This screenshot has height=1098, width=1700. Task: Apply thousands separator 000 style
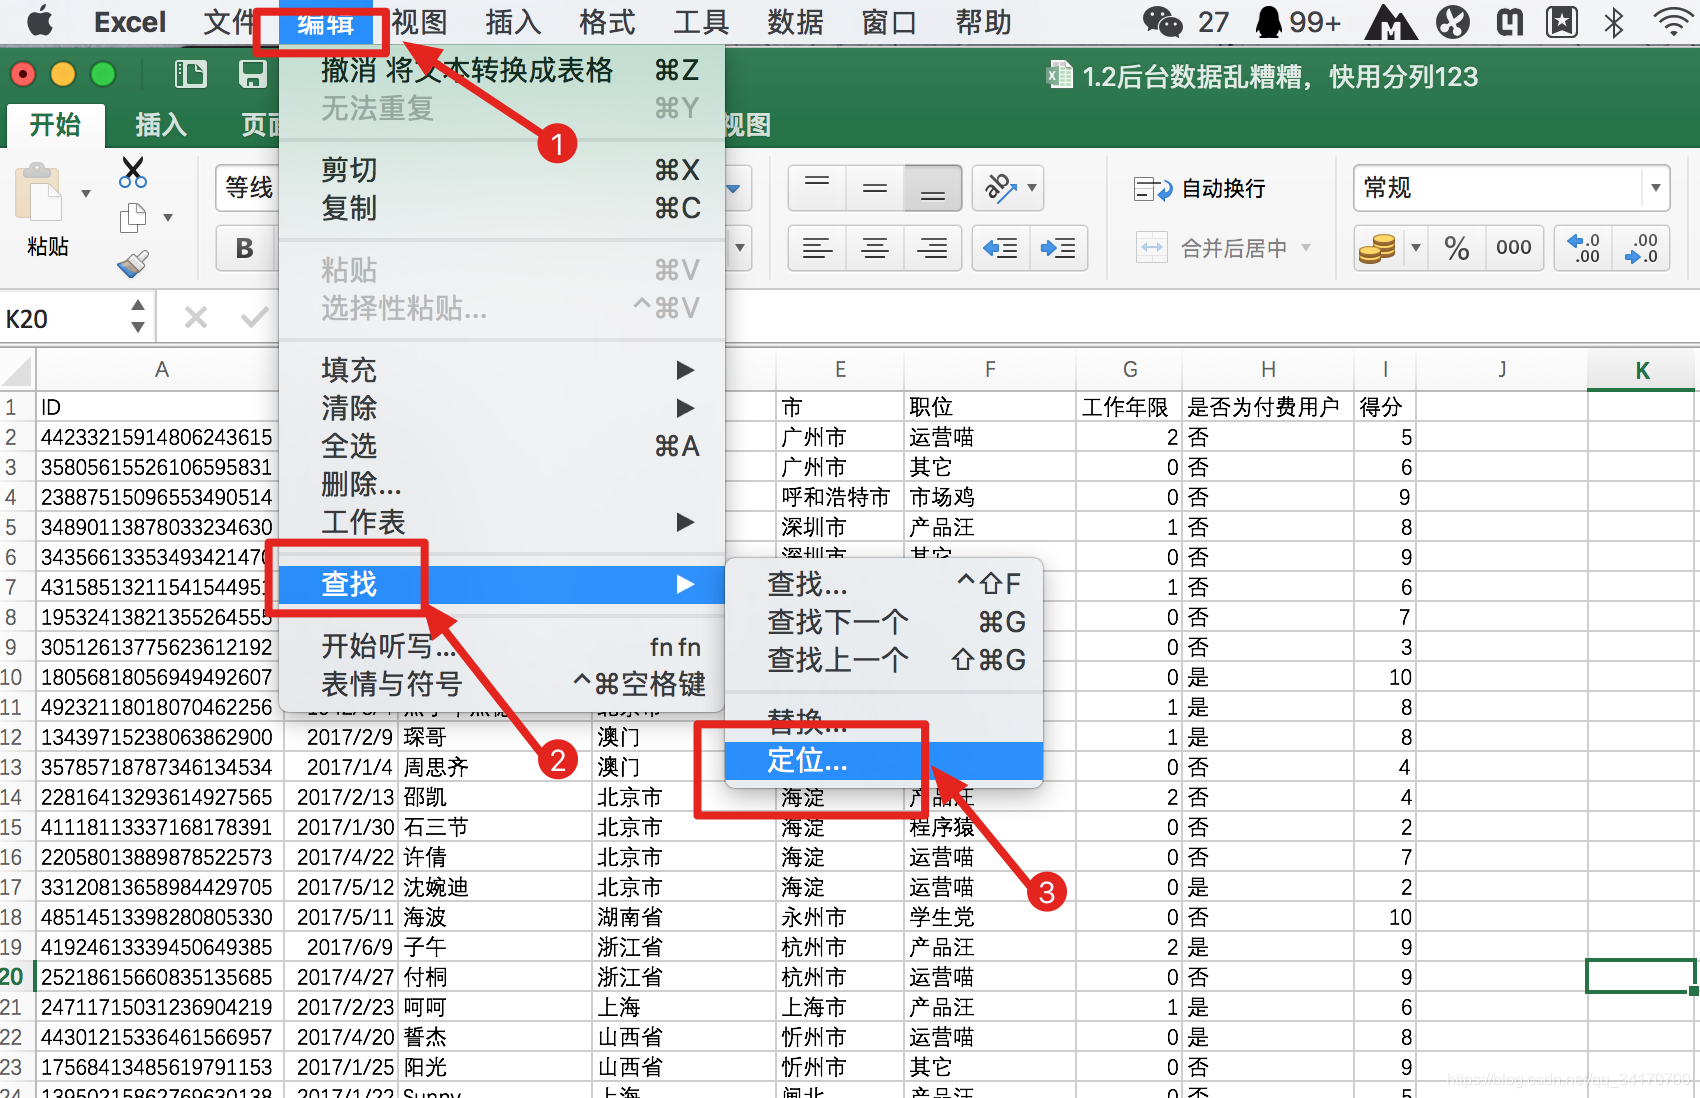pos(1514,248)
